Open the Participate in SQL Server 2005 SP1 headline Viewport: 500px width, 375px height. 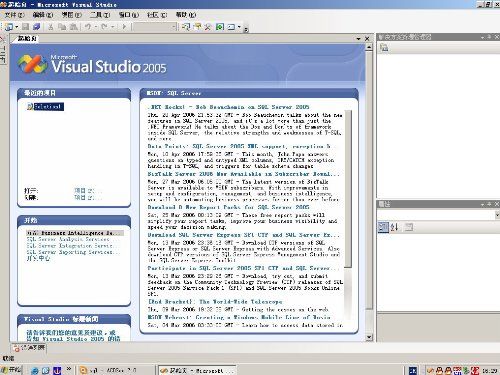(x=244, y=268)
